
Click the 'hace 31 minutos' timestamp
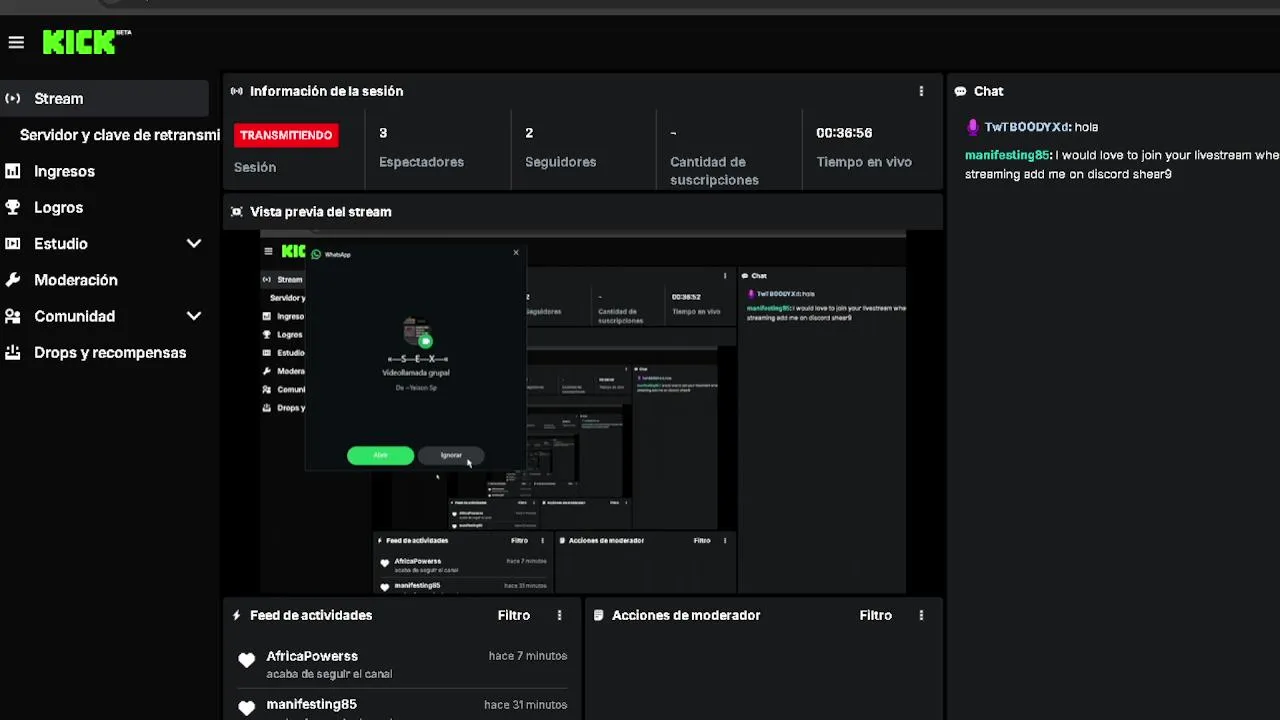click(x=526, y=704)
